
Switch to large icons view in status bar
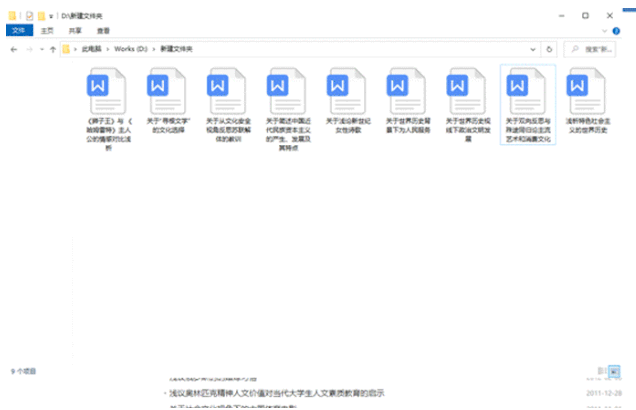(614, 371)
